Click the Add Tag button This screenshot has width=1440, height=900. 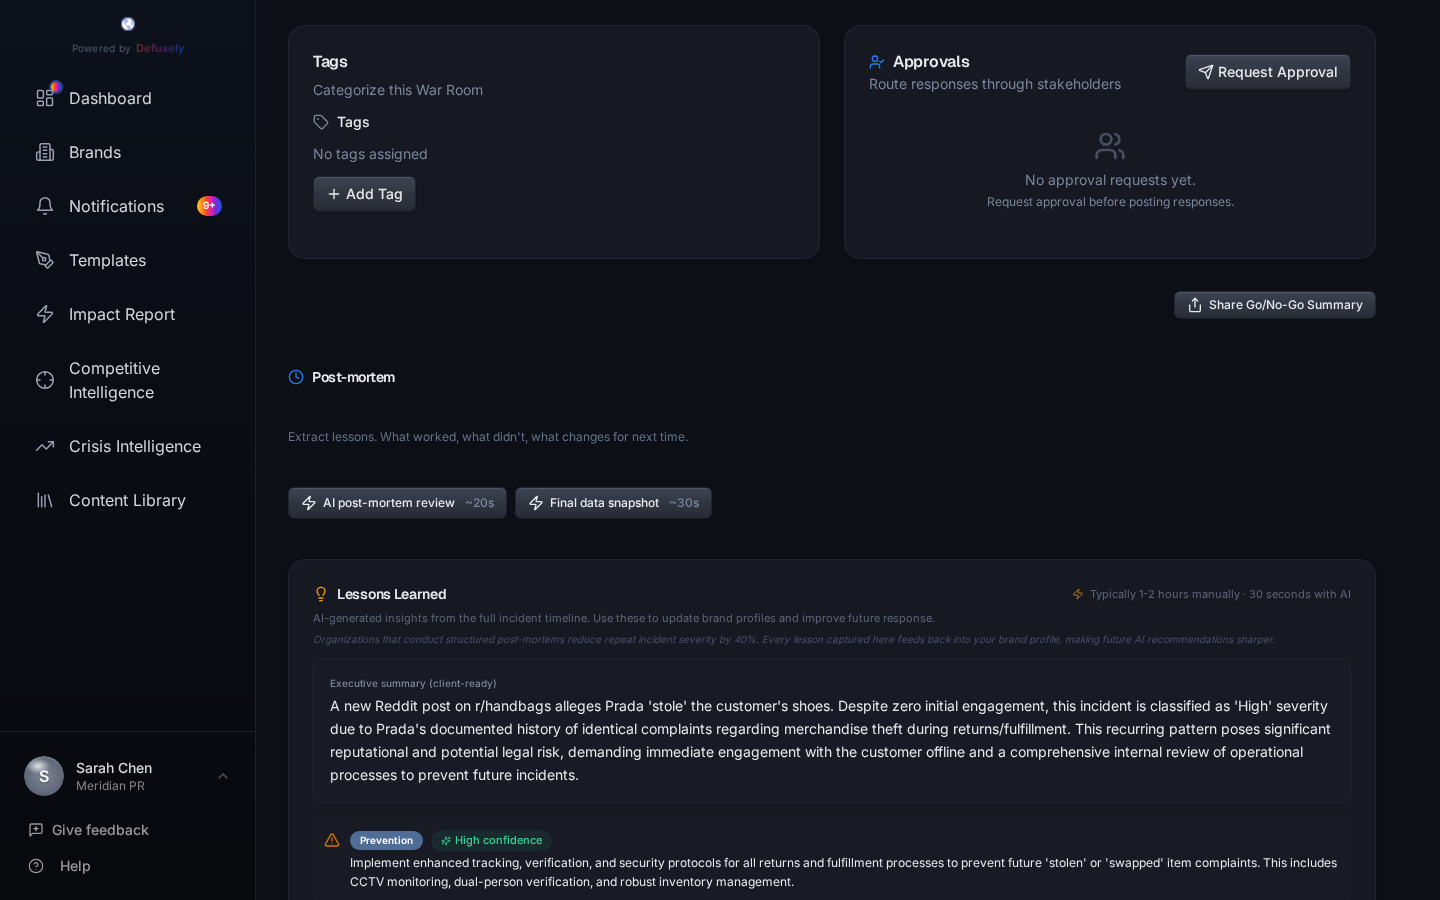[364, 194]
